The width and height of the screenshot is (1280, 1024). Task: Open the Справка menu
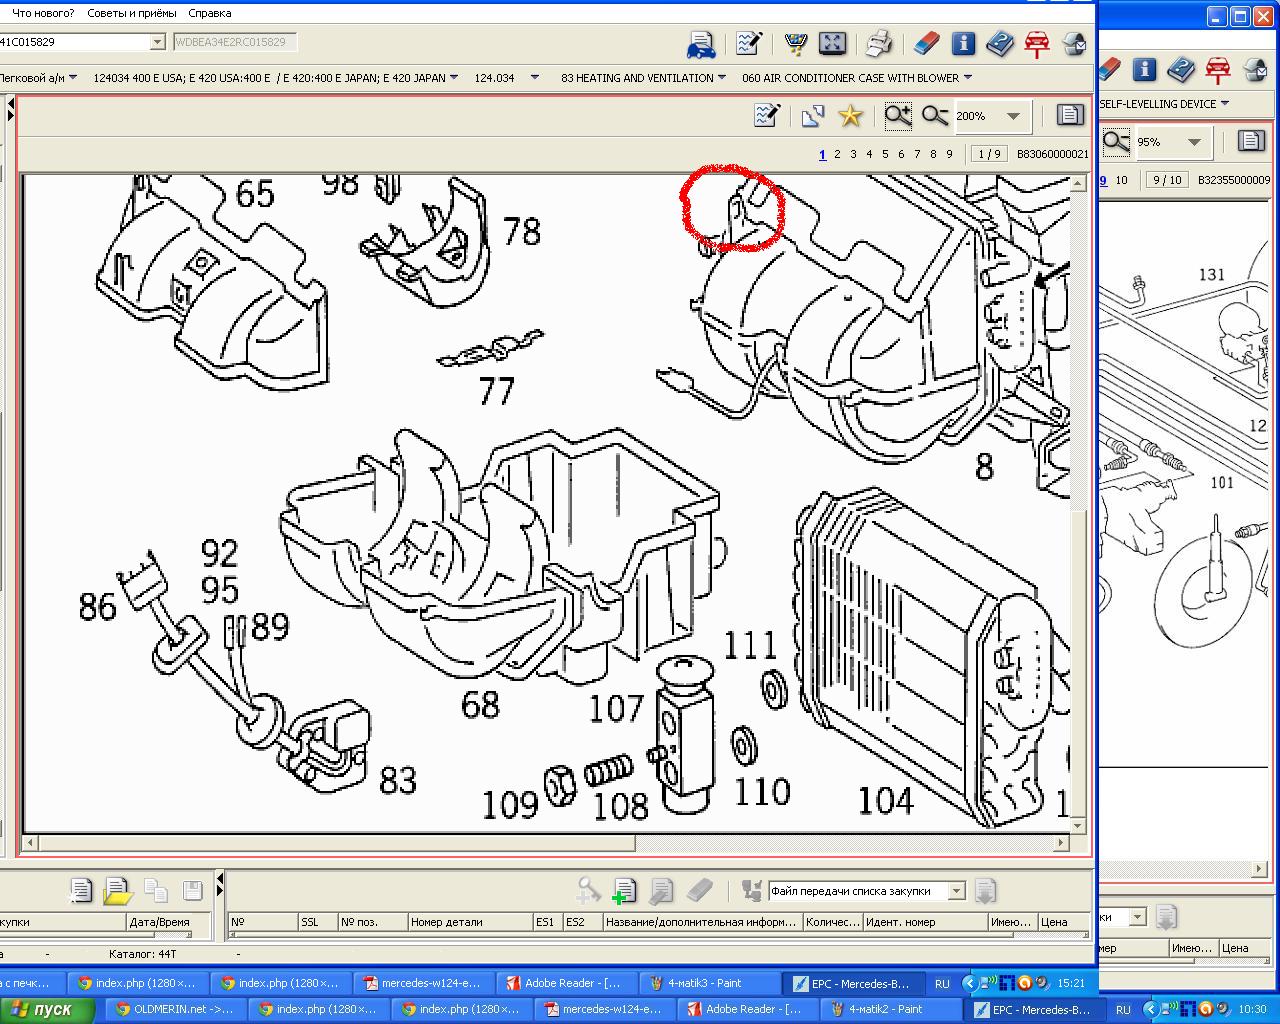[210, 13]
